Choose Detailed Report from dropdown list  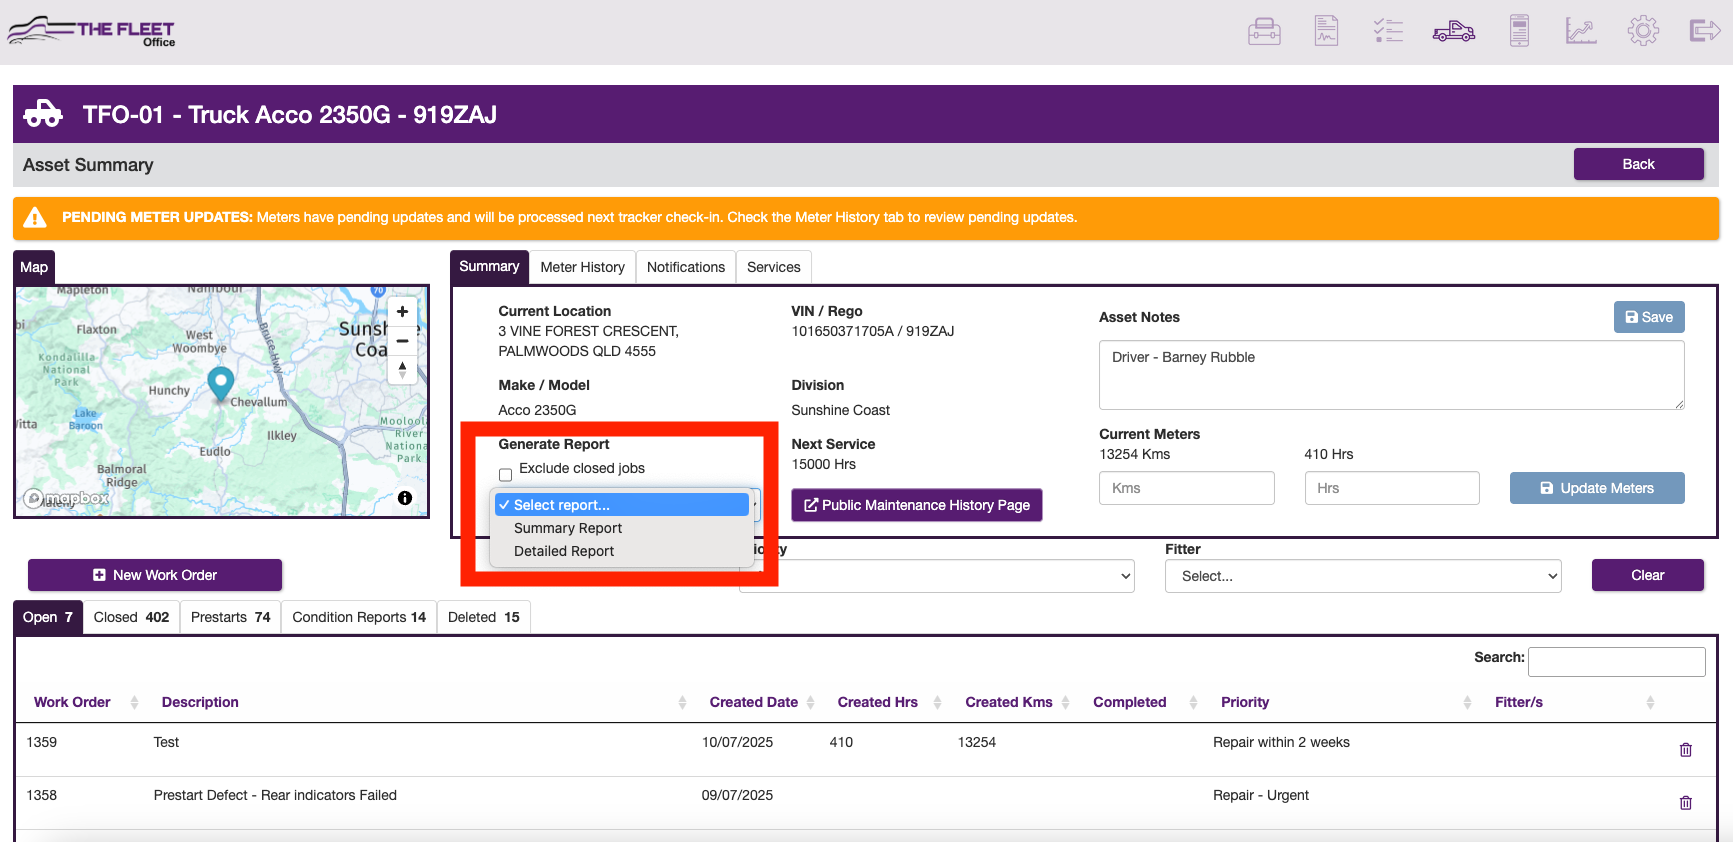coord(622,551)
